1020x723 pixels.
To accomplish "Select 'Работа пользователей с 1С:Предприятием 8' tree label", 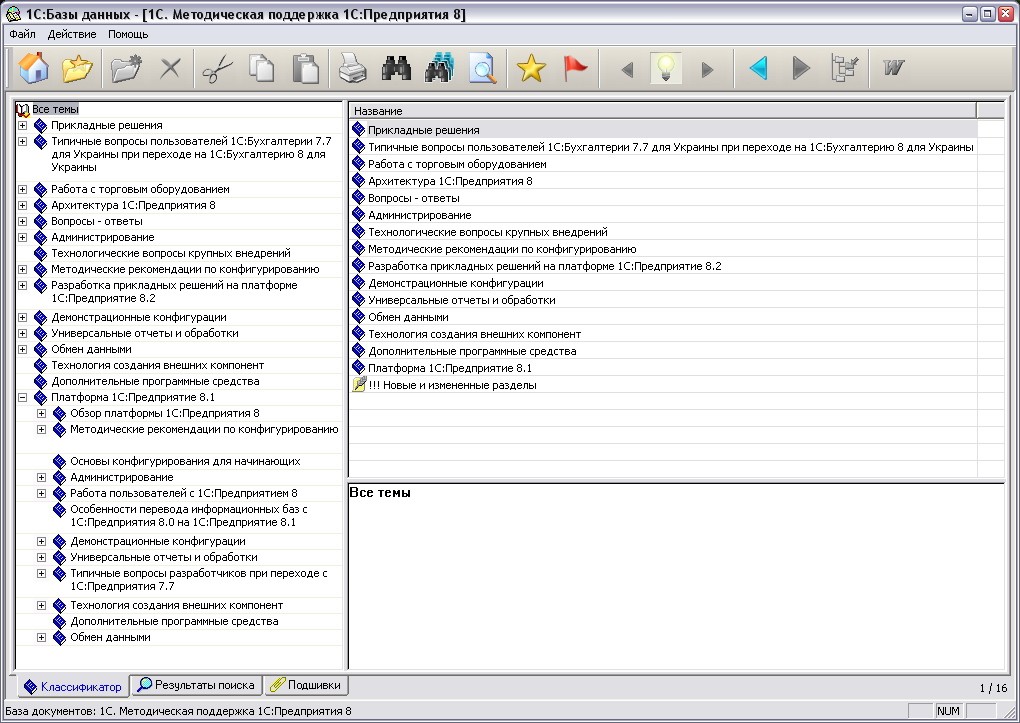I will click(x=183, y=493).
